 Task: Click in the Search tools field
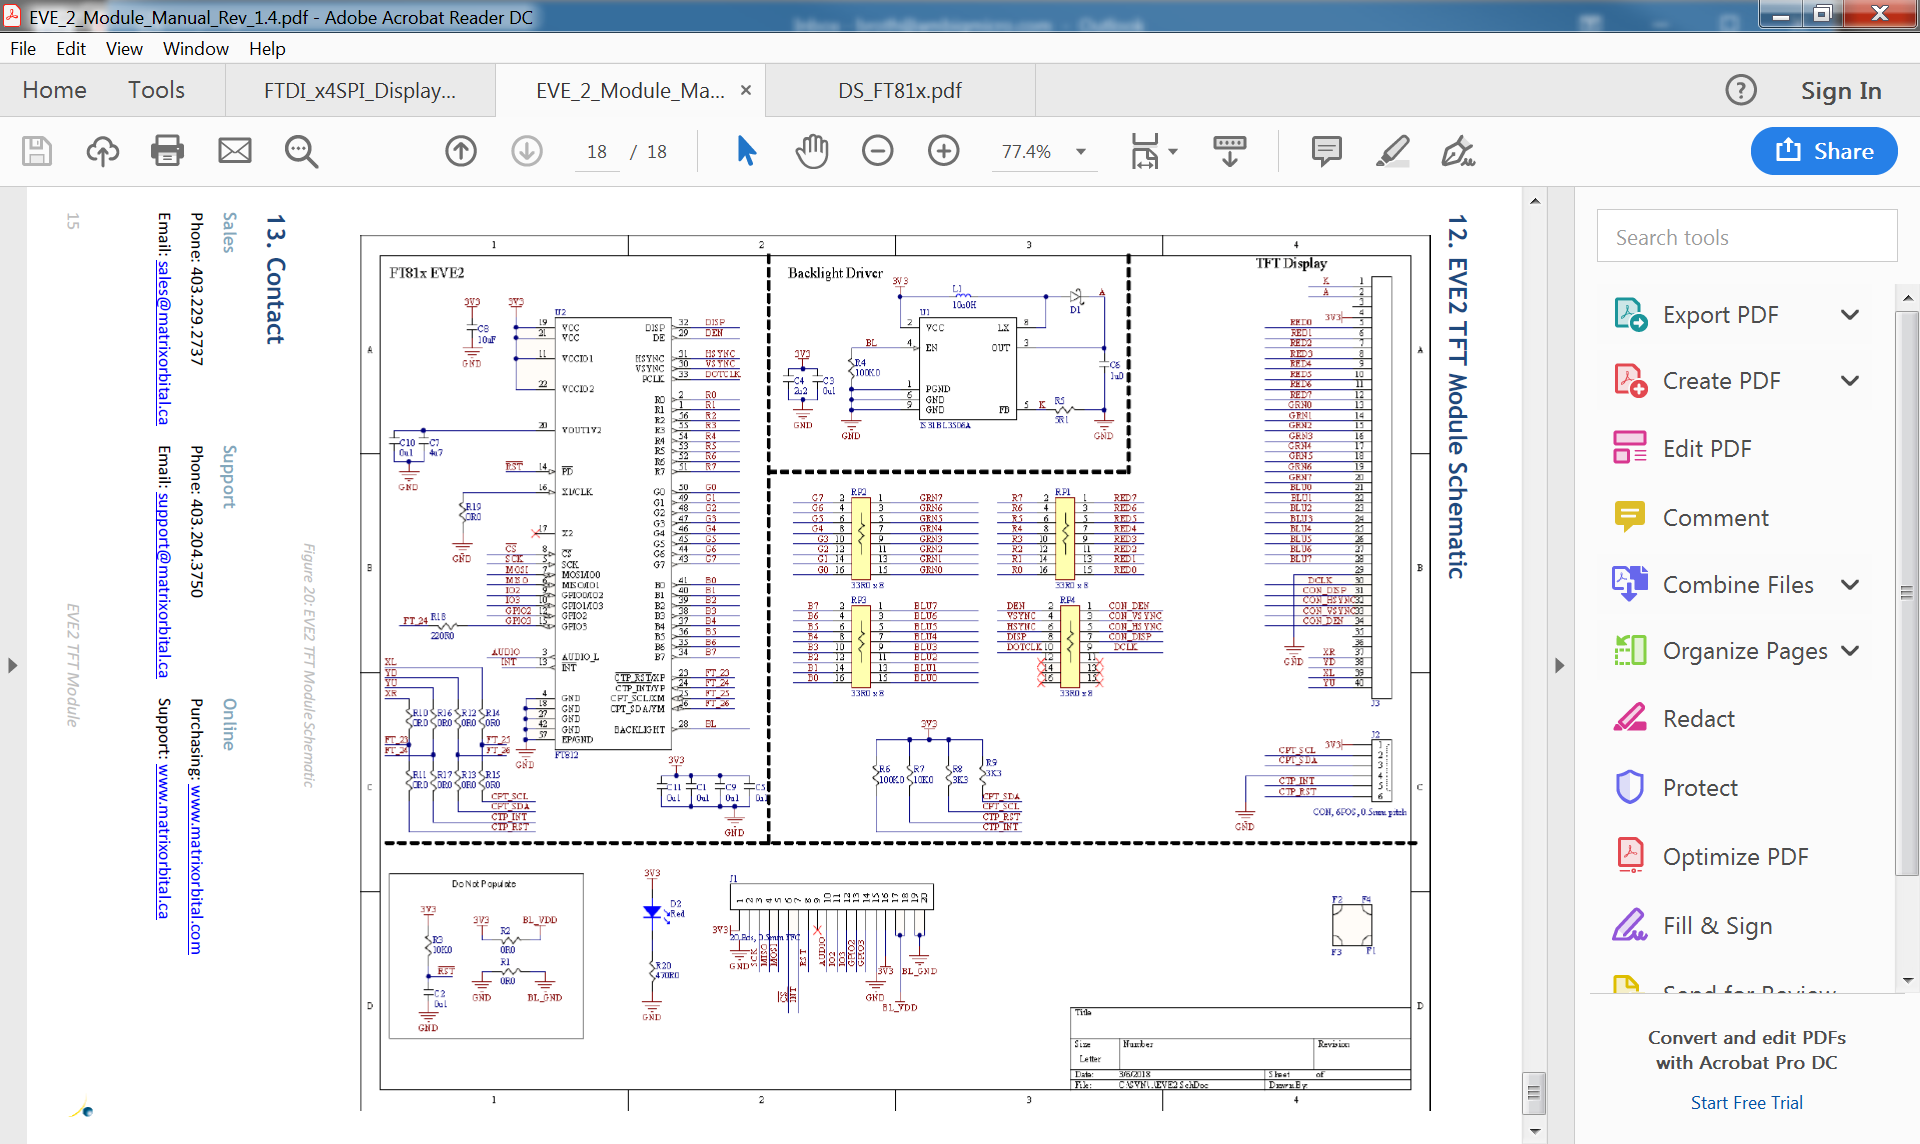point(1746,237)
